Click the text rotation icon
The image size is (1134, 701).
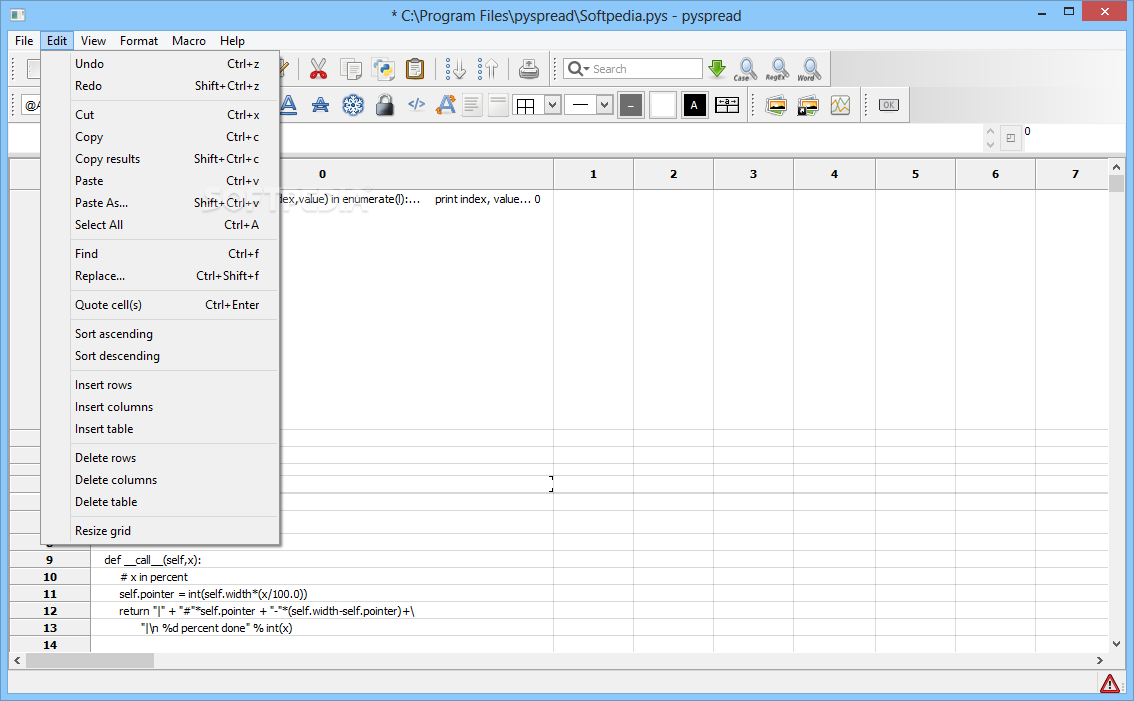[446, 105]
